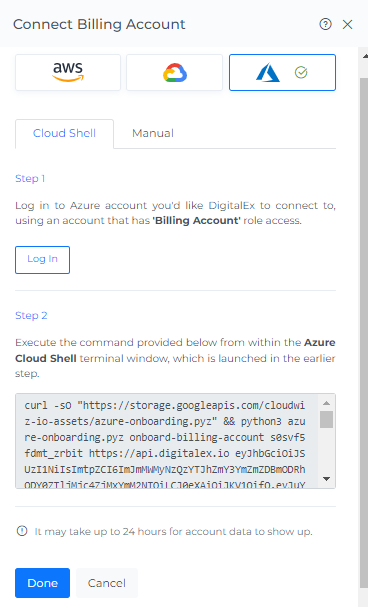Select the Google Cloud provider card

(175, 72)
